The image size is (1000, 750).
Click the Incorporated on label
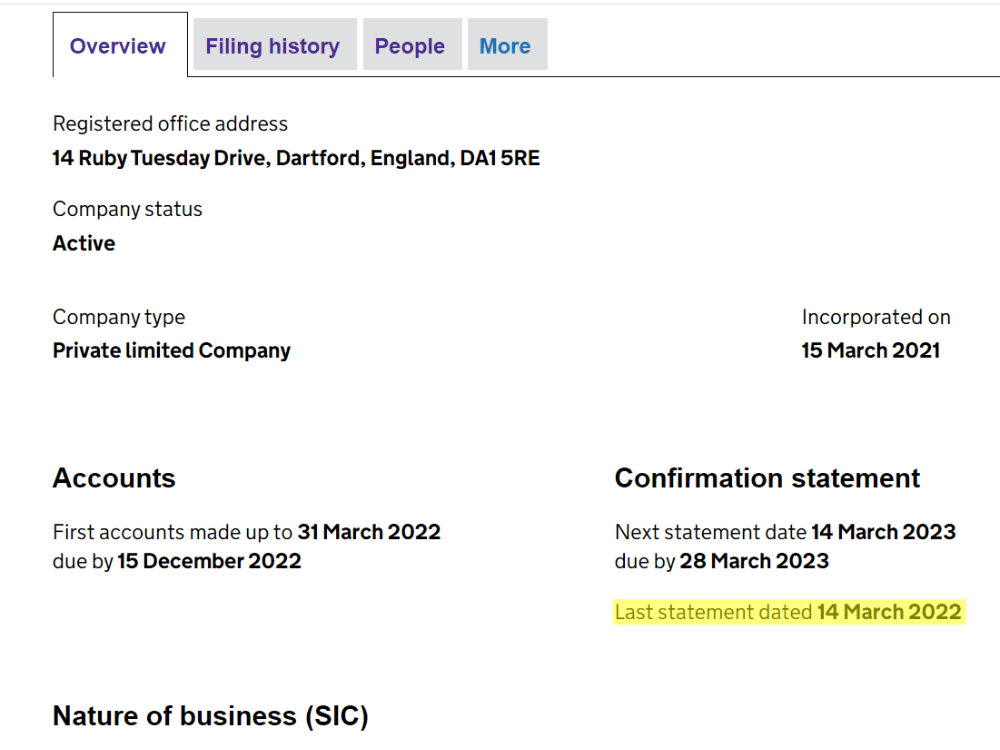click(875, 317)
